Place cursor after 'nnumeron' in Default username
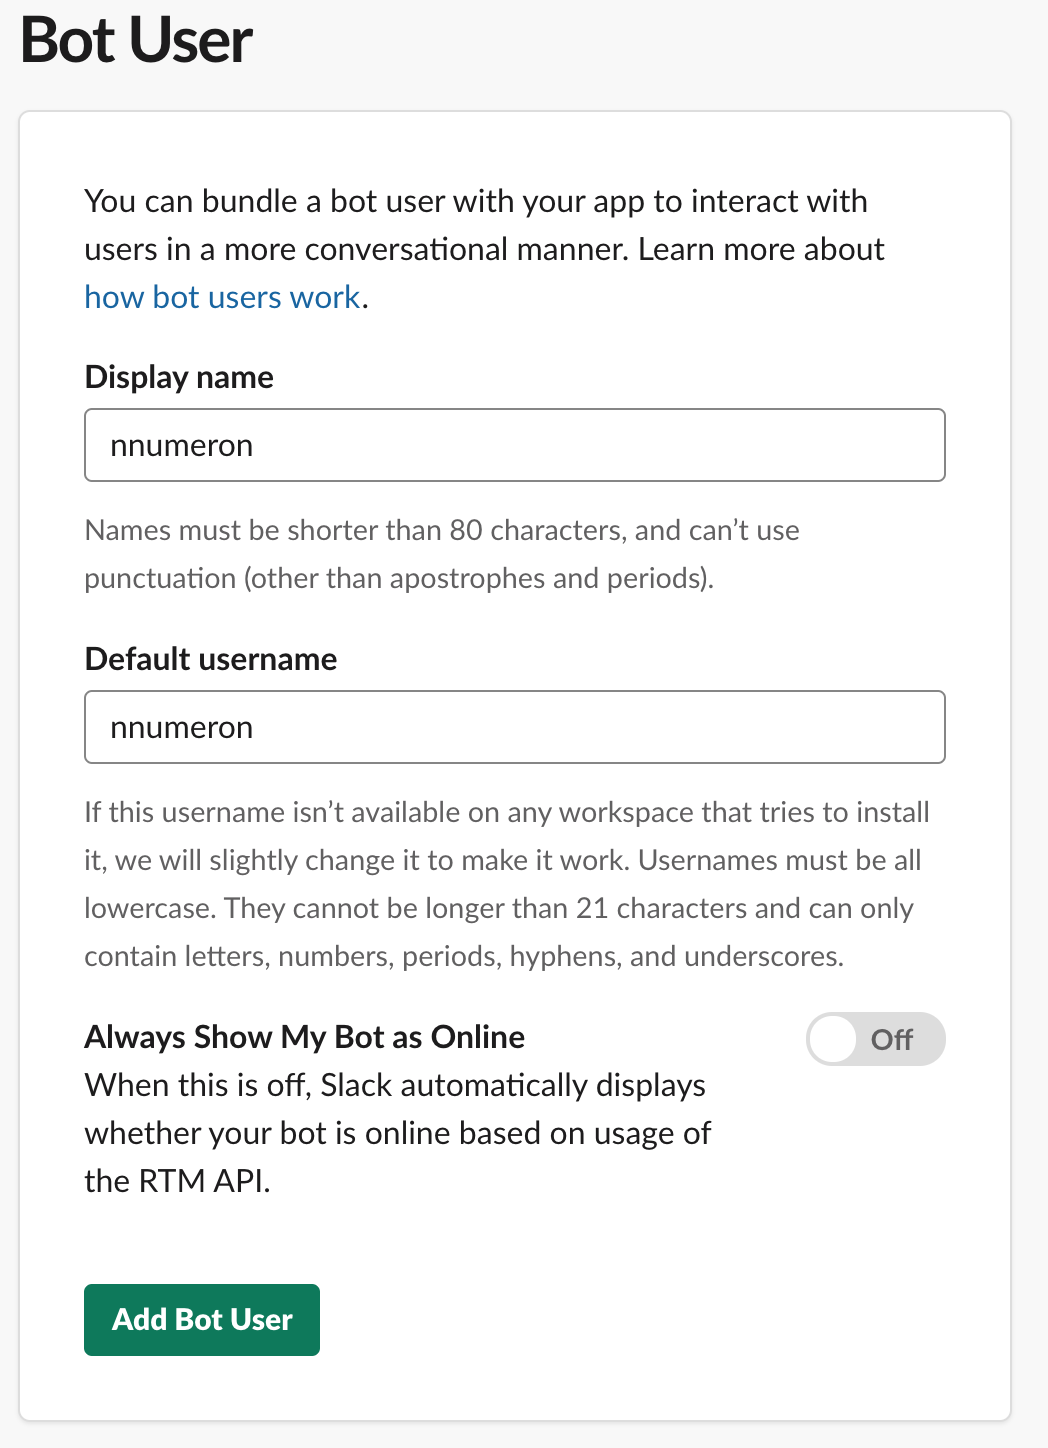Viewport: 1048px width, 1448px height. click(256, 727)
